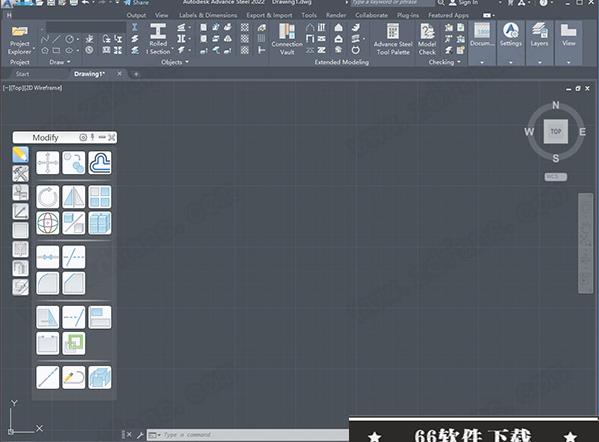The image size is (599, 442).
Task: Select the Chamfer corner tool
Action: click(x=74, y=283)
